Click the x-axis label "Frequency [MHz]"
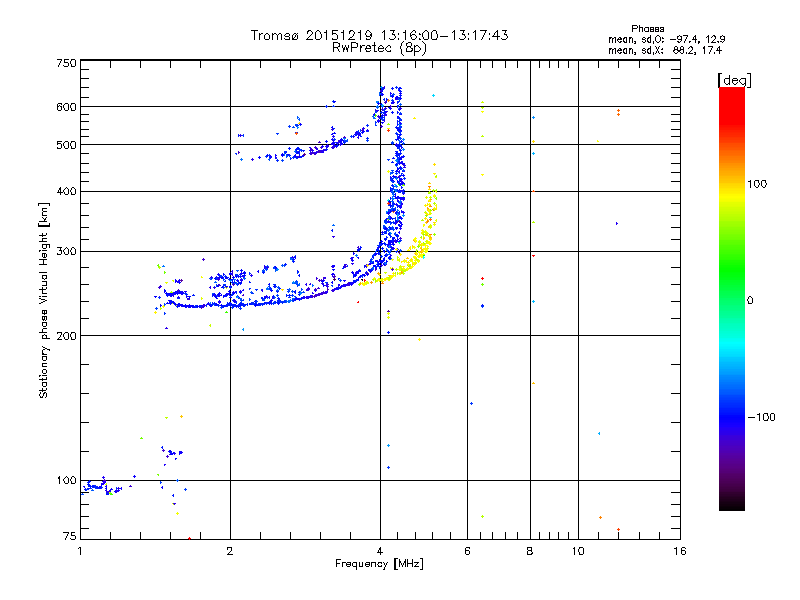Screen dimensions: 800x600 pyautogui.click(x=379, y=564)
